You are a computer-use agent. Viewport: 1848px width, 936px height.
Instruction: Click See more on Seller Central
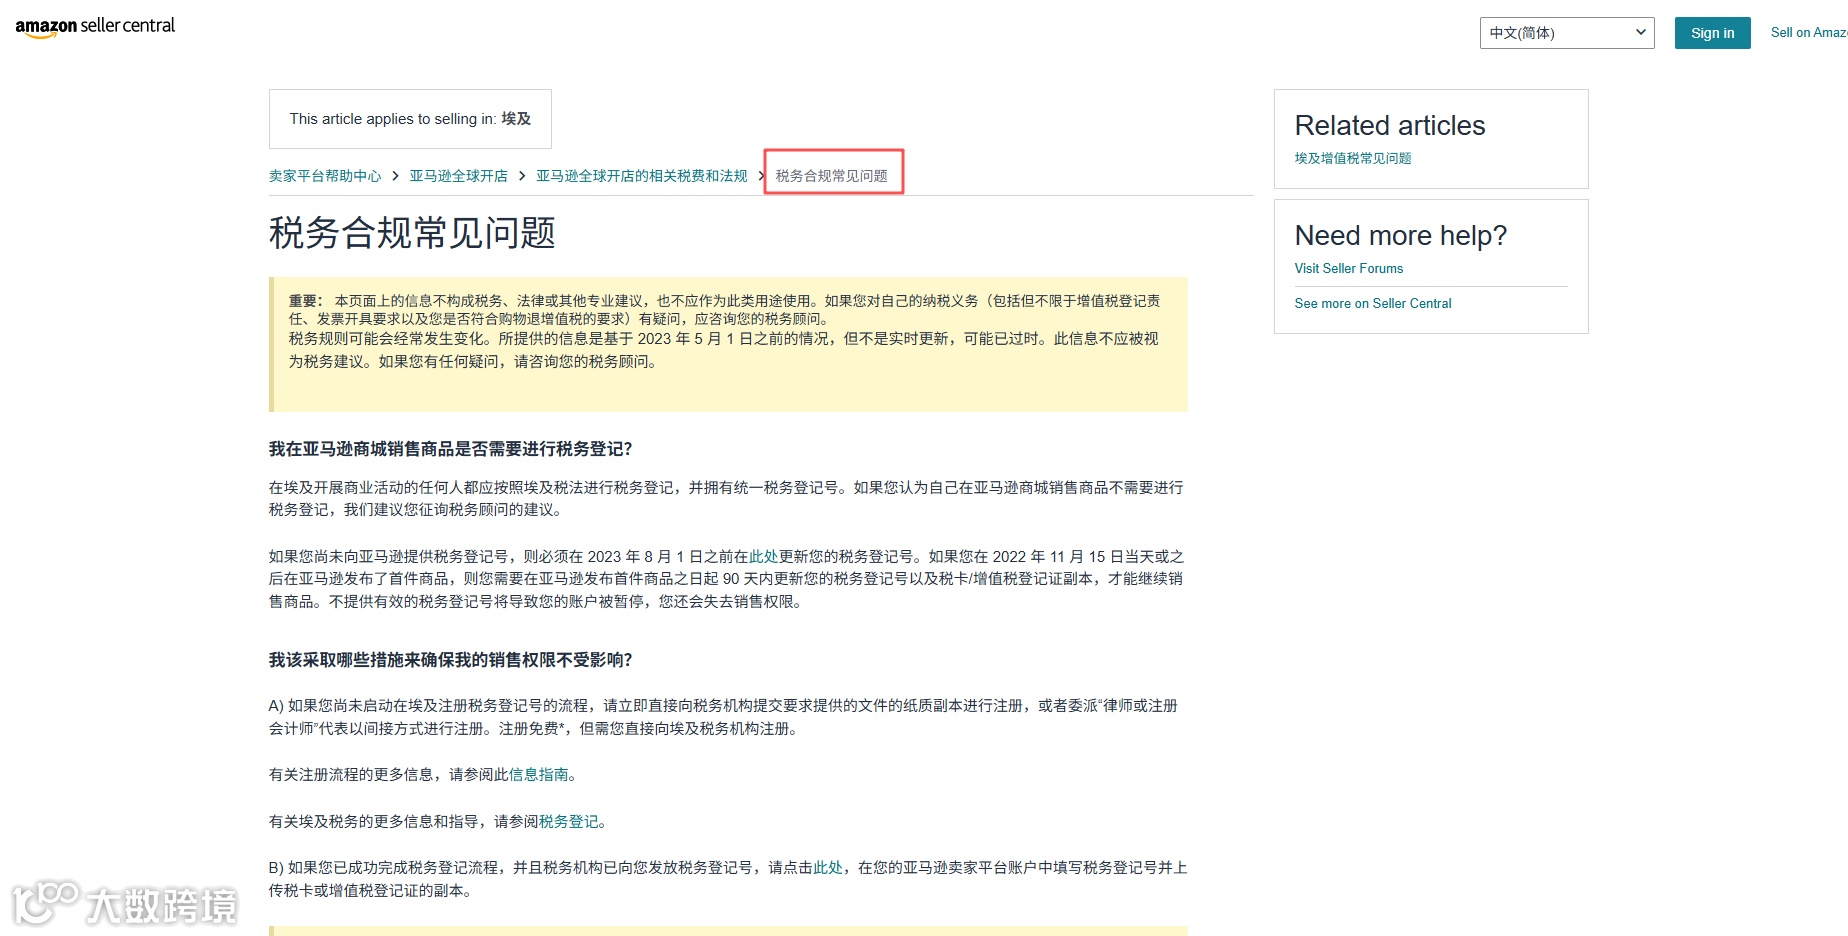pyautogui.click(x=1373, y=303)
